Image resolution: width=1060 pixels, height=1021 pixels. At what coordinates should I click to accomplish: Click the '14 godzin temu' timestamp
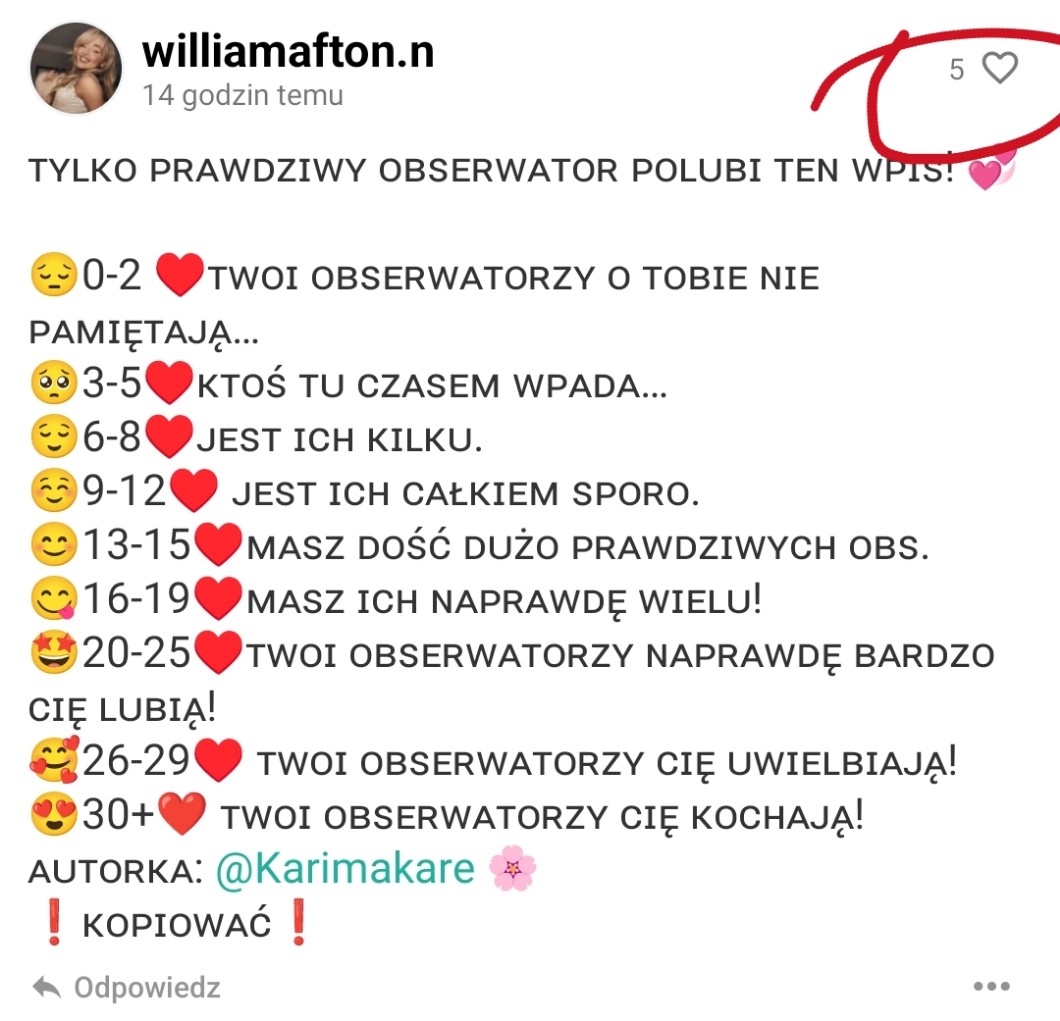[x=243, y=95]
